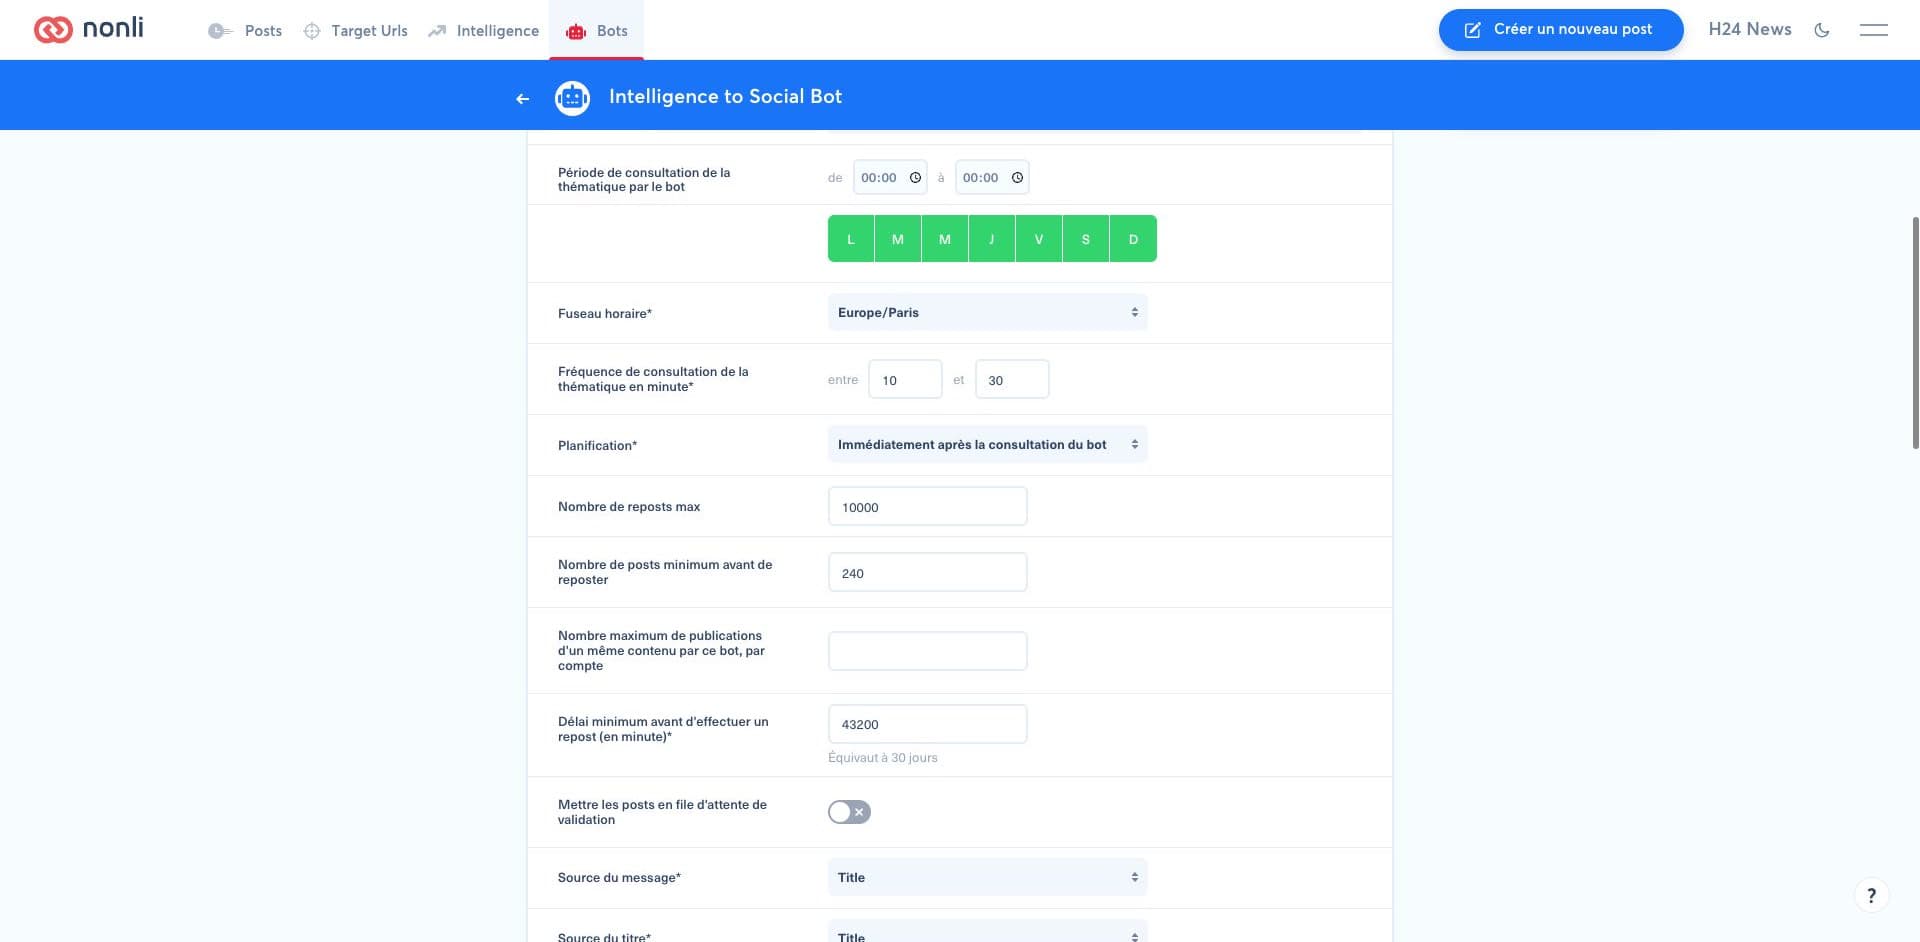The image size is (1920, 942).
Task: Click the clock icon in the start time field
Action: (915, 177)
